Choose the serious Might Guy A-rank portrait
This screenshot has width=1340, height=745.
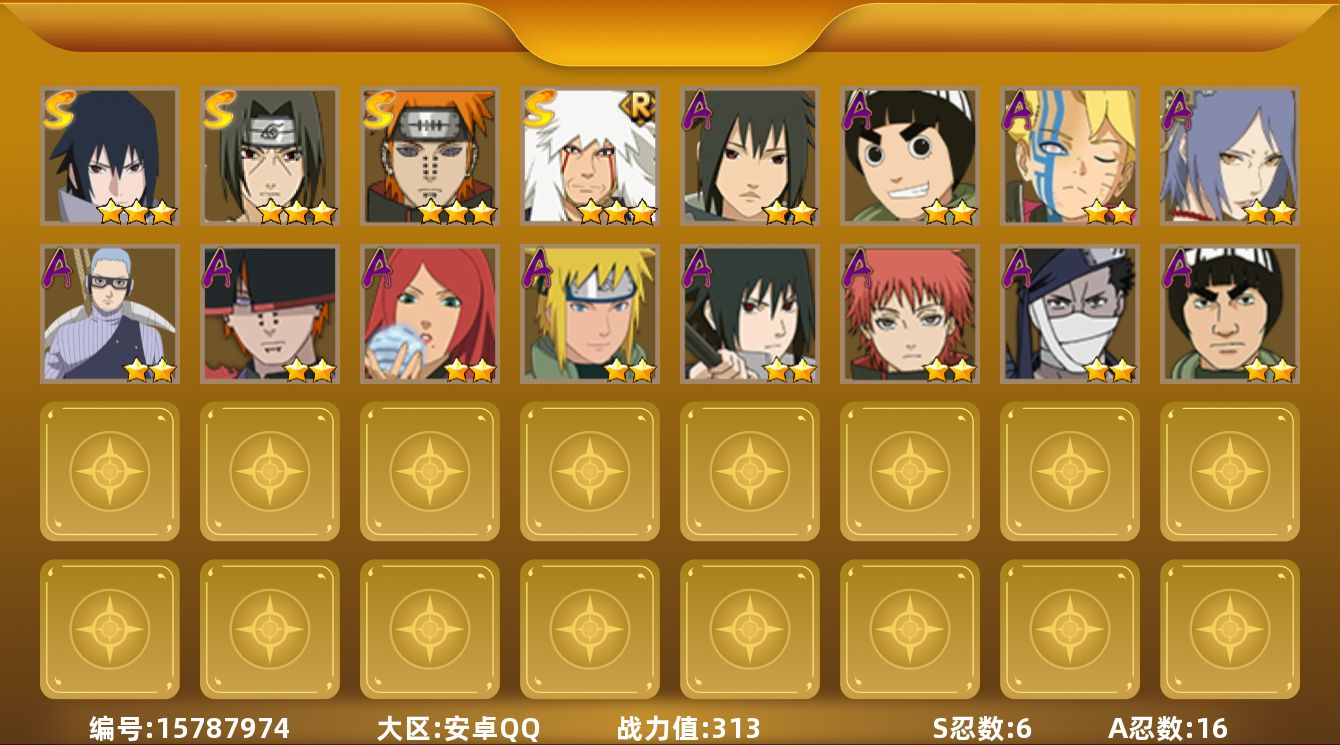coord(1230,314)
